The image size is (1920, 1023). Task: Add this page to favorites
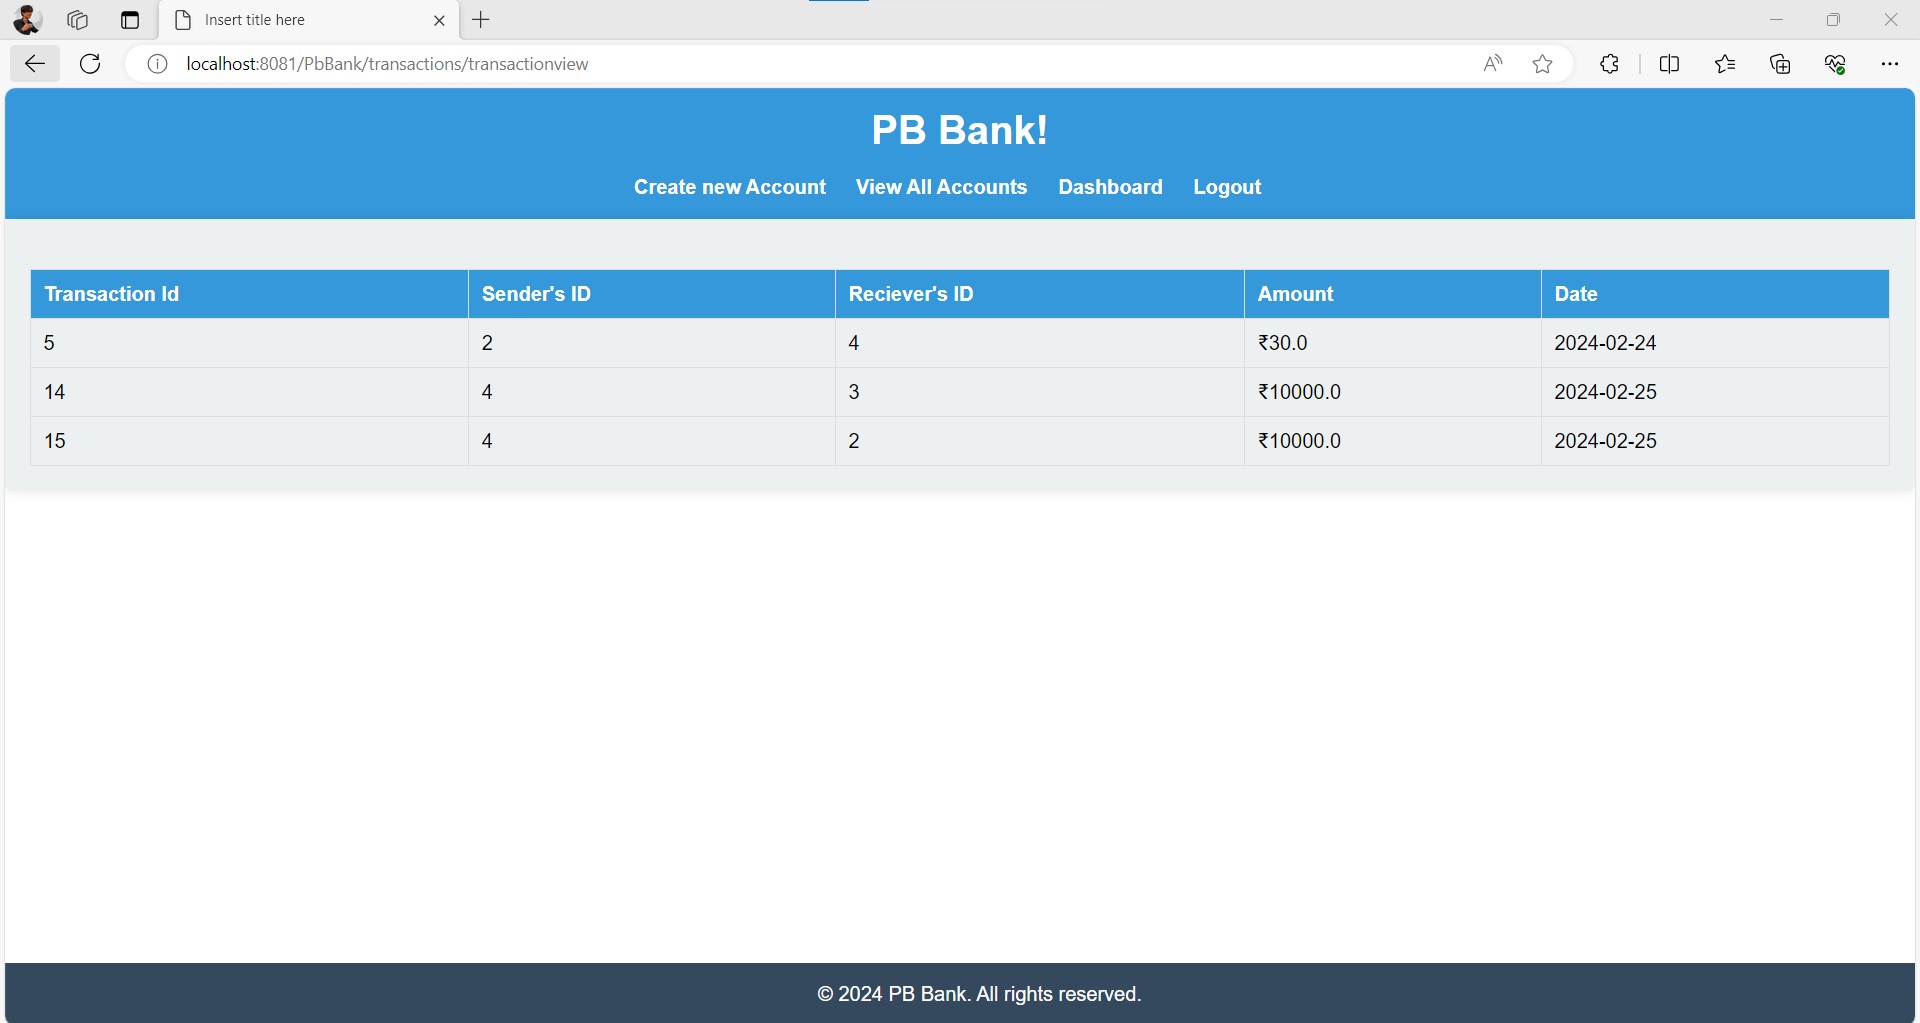coord(1543,64)
